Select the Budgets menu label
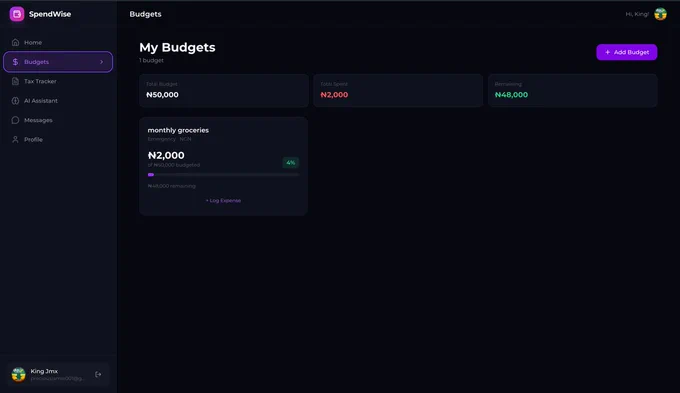Viewport: 680px width, 393px height. 36,62
